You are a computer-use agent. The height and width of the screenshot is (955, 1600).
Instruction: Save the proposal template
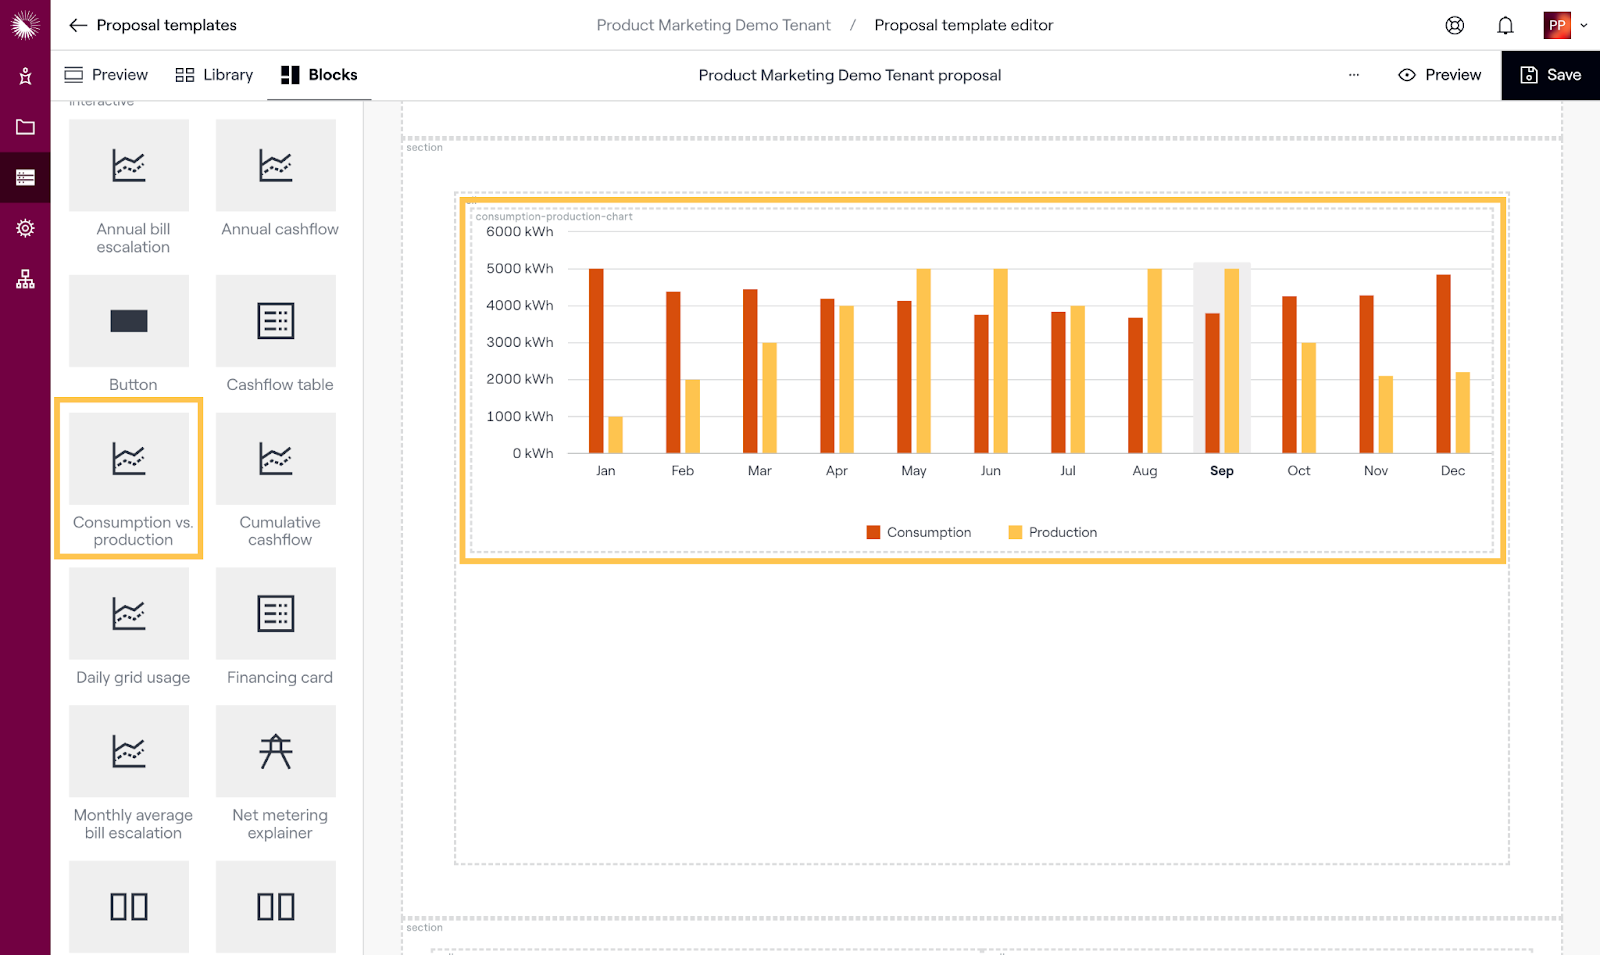point(1551,75)
